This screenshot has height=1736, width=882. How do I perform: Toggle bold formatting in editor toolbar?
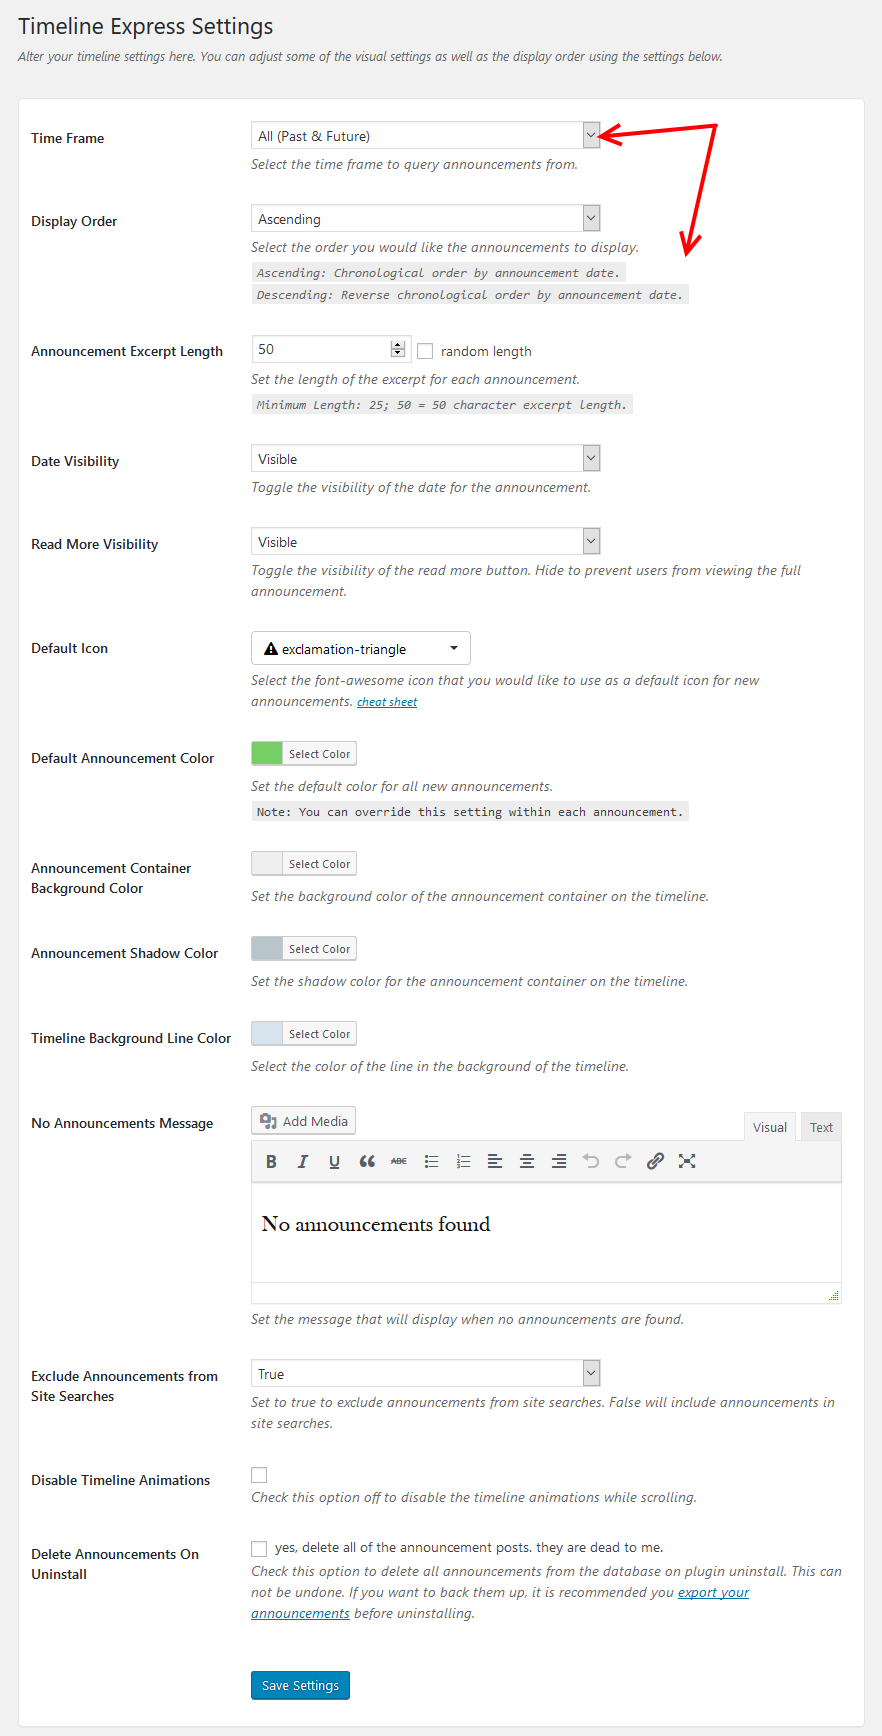click(271, 1161)
